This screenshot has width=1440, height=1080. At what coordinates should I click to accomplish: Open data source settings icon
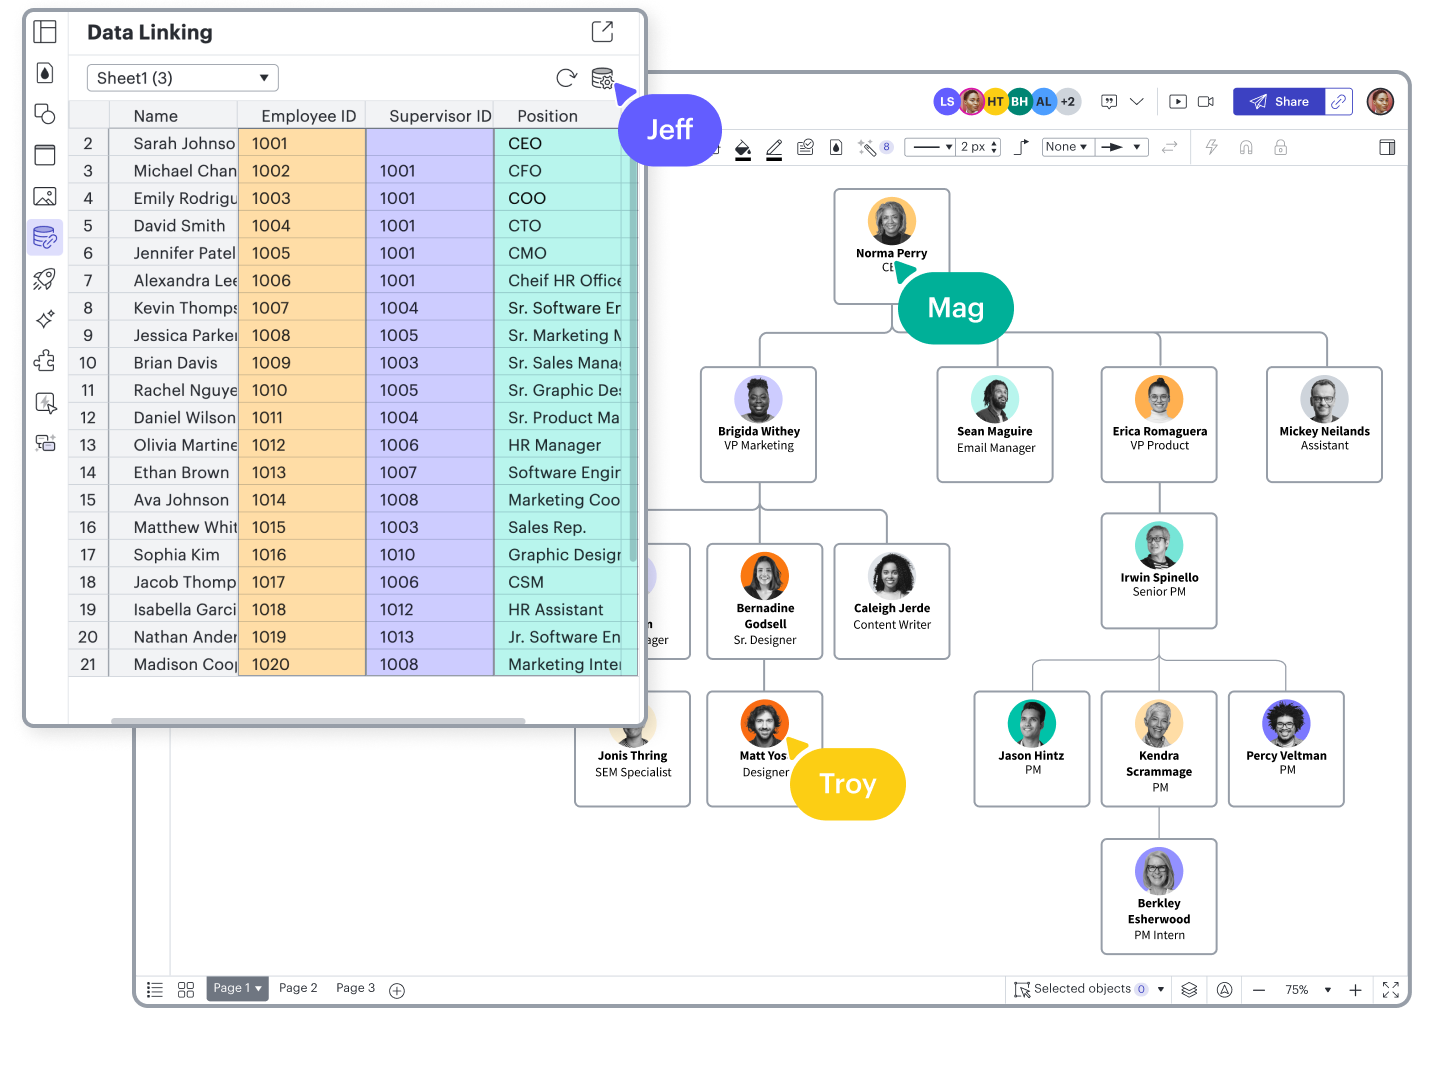602,78
